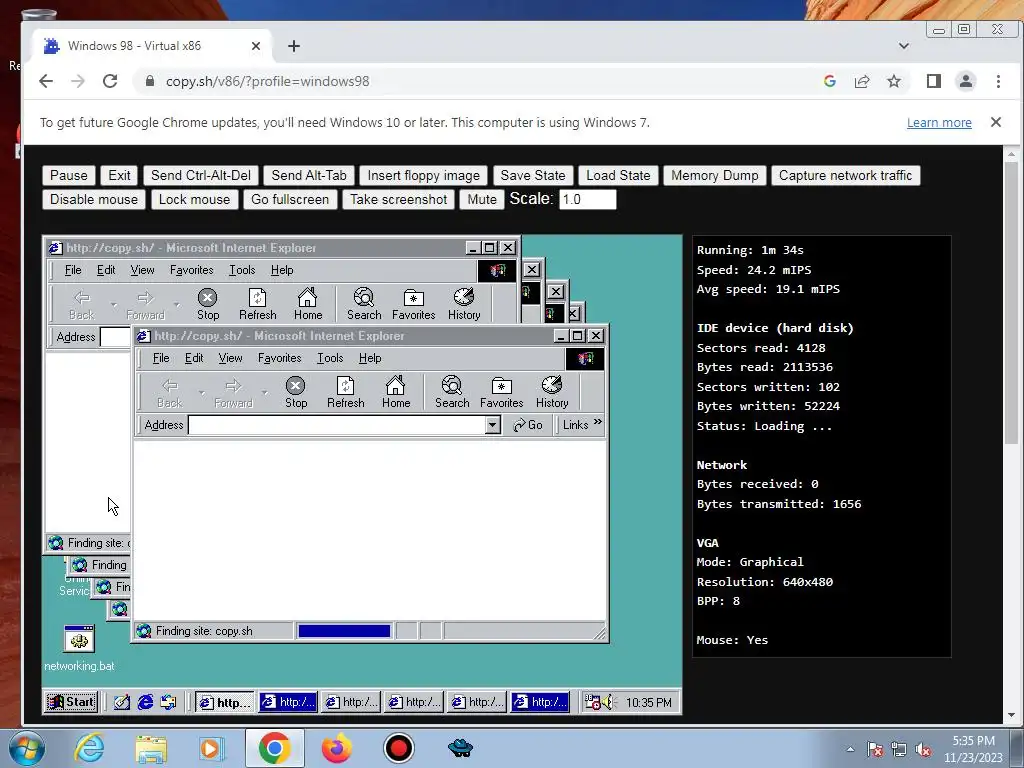Open Chrome's three-dot menu
Viewport: 1024px width, 768px height.
(x=998, y=81)
